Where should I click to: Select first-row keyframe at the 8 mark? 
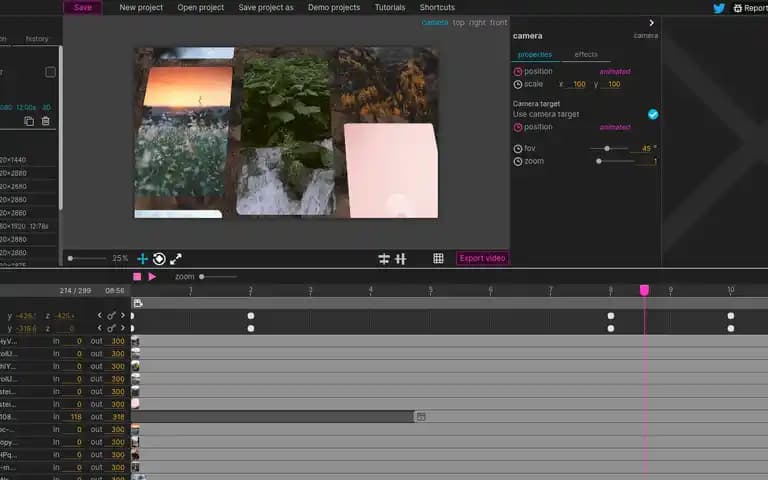click(611, 316)
